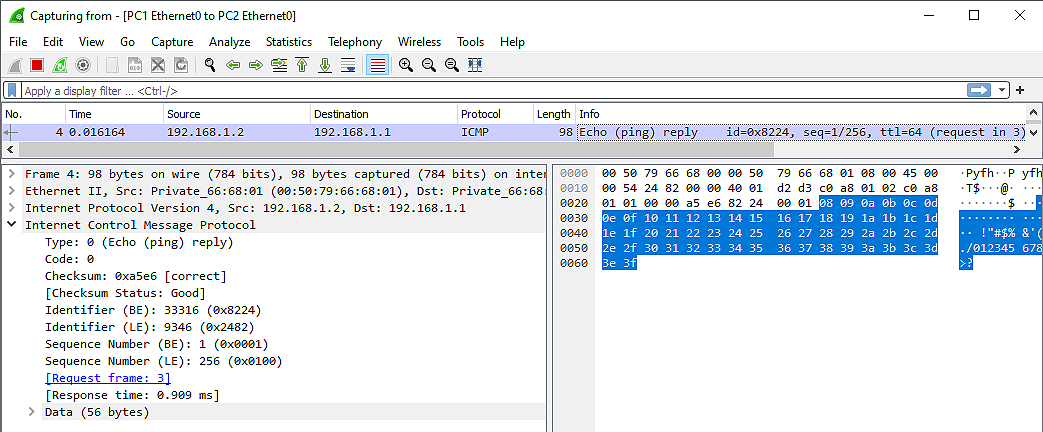
Task: Expand the Data (56 bytes) node
Action: point(31,412)
